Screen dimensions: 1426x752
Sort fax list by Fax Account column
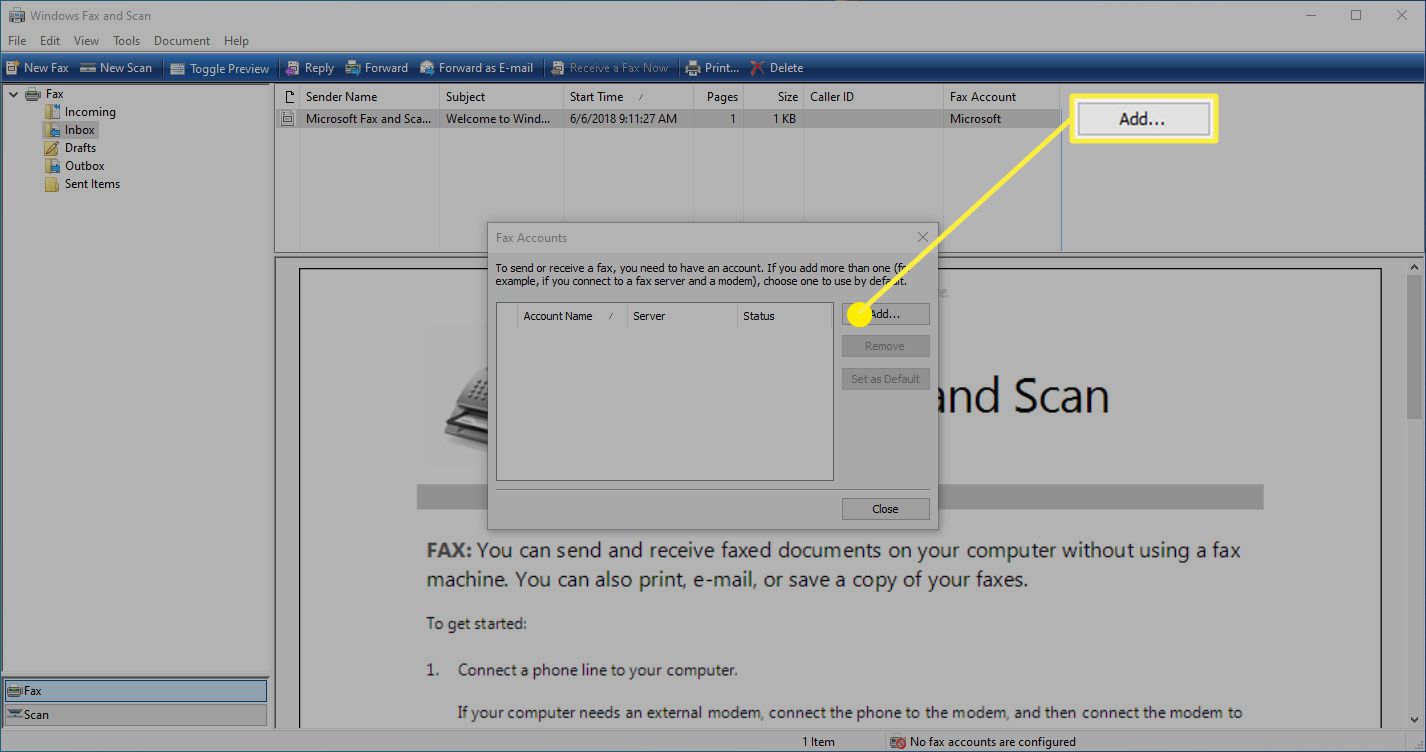[1001, 97]
